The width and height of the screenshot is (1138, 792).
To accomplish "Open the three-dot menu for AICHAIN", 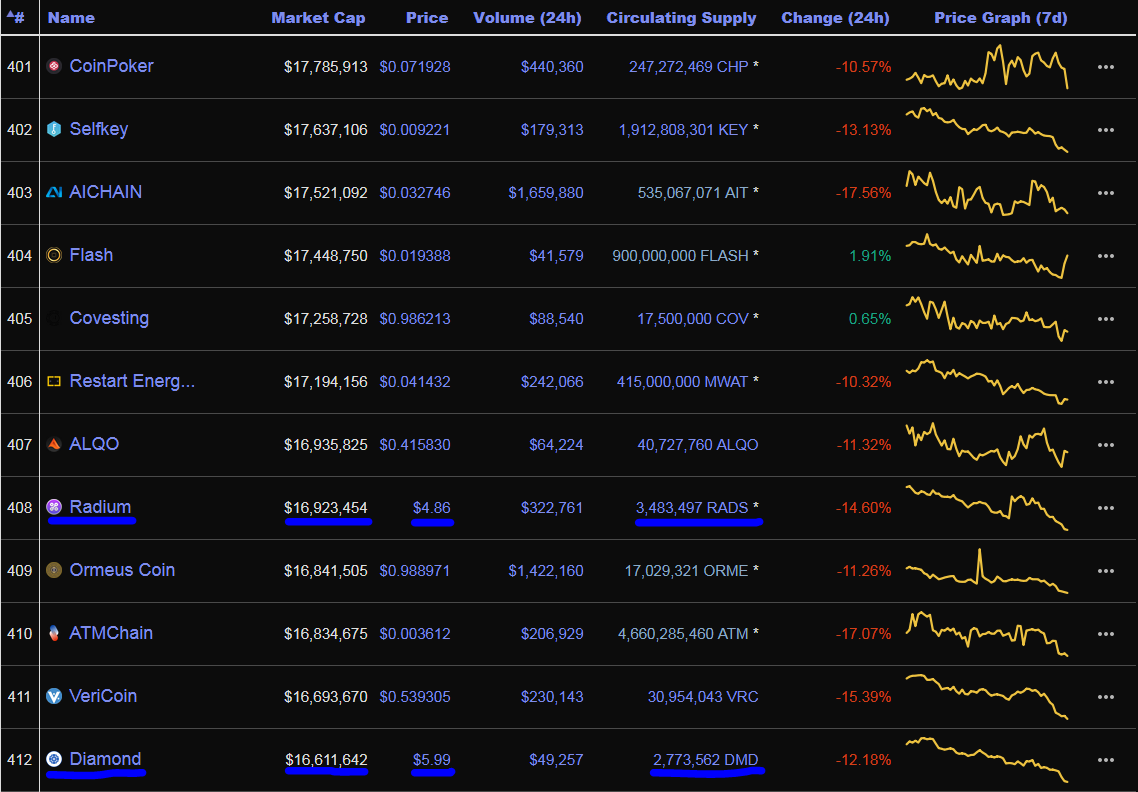I will point(1106,193).
